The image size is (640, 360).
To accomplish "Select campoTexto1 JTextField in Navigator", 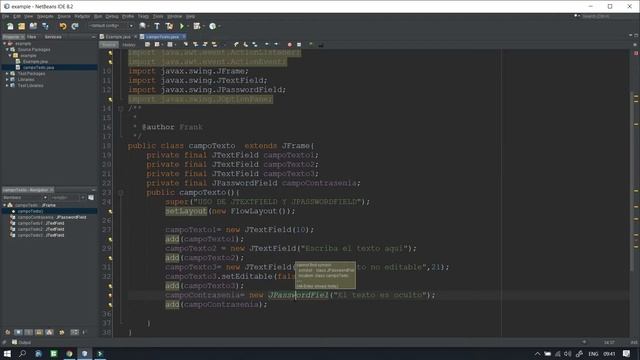I will pos(38,223).
